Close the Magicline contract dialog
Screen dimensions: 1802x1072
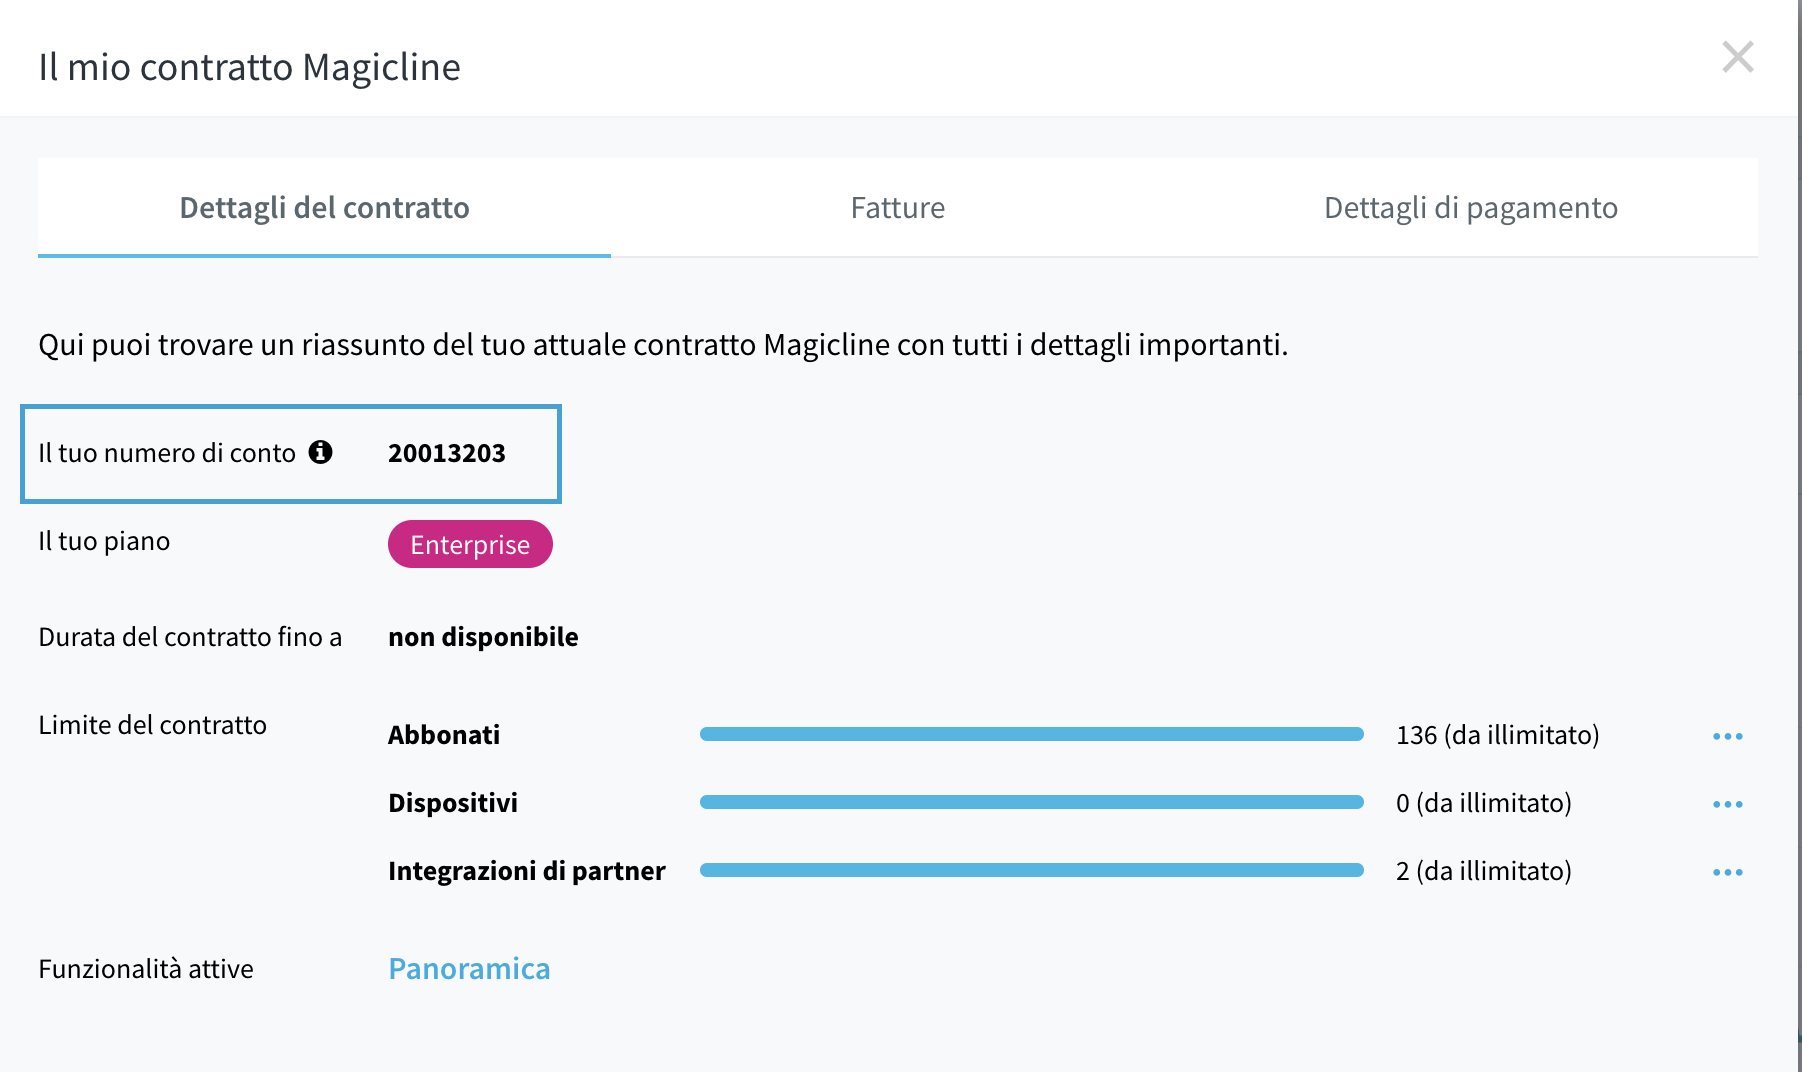pos(1738,57)
